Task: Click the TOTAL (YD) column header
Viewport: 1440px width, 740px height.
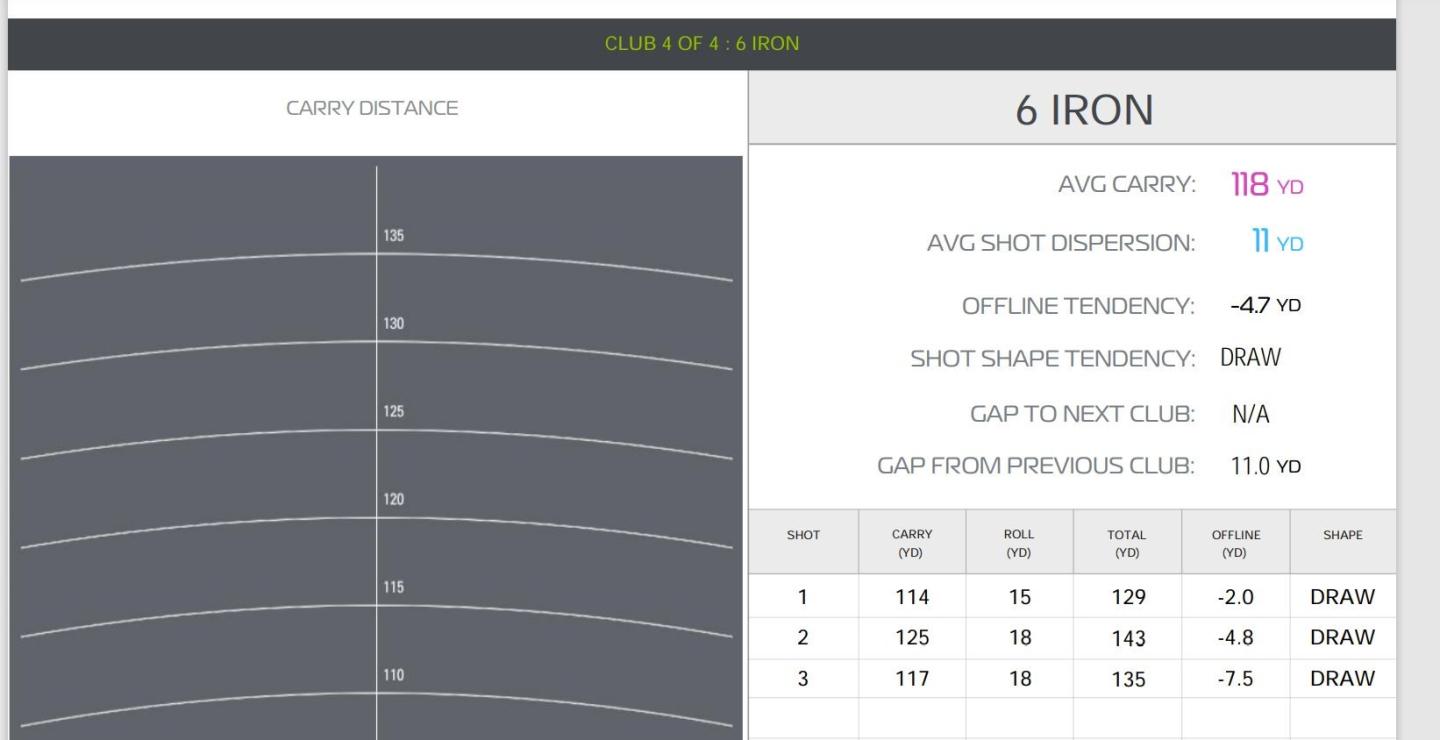Action: click(x=1127, y=543)
